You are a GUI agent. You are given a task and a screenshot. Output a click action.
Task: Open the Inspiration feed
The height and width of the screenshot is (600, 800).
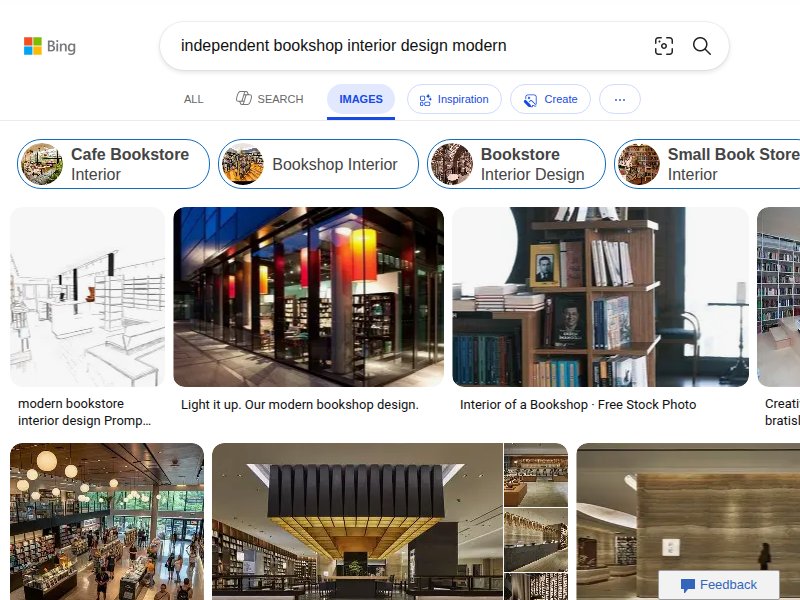pyautogui.click(x=454, y=99)
